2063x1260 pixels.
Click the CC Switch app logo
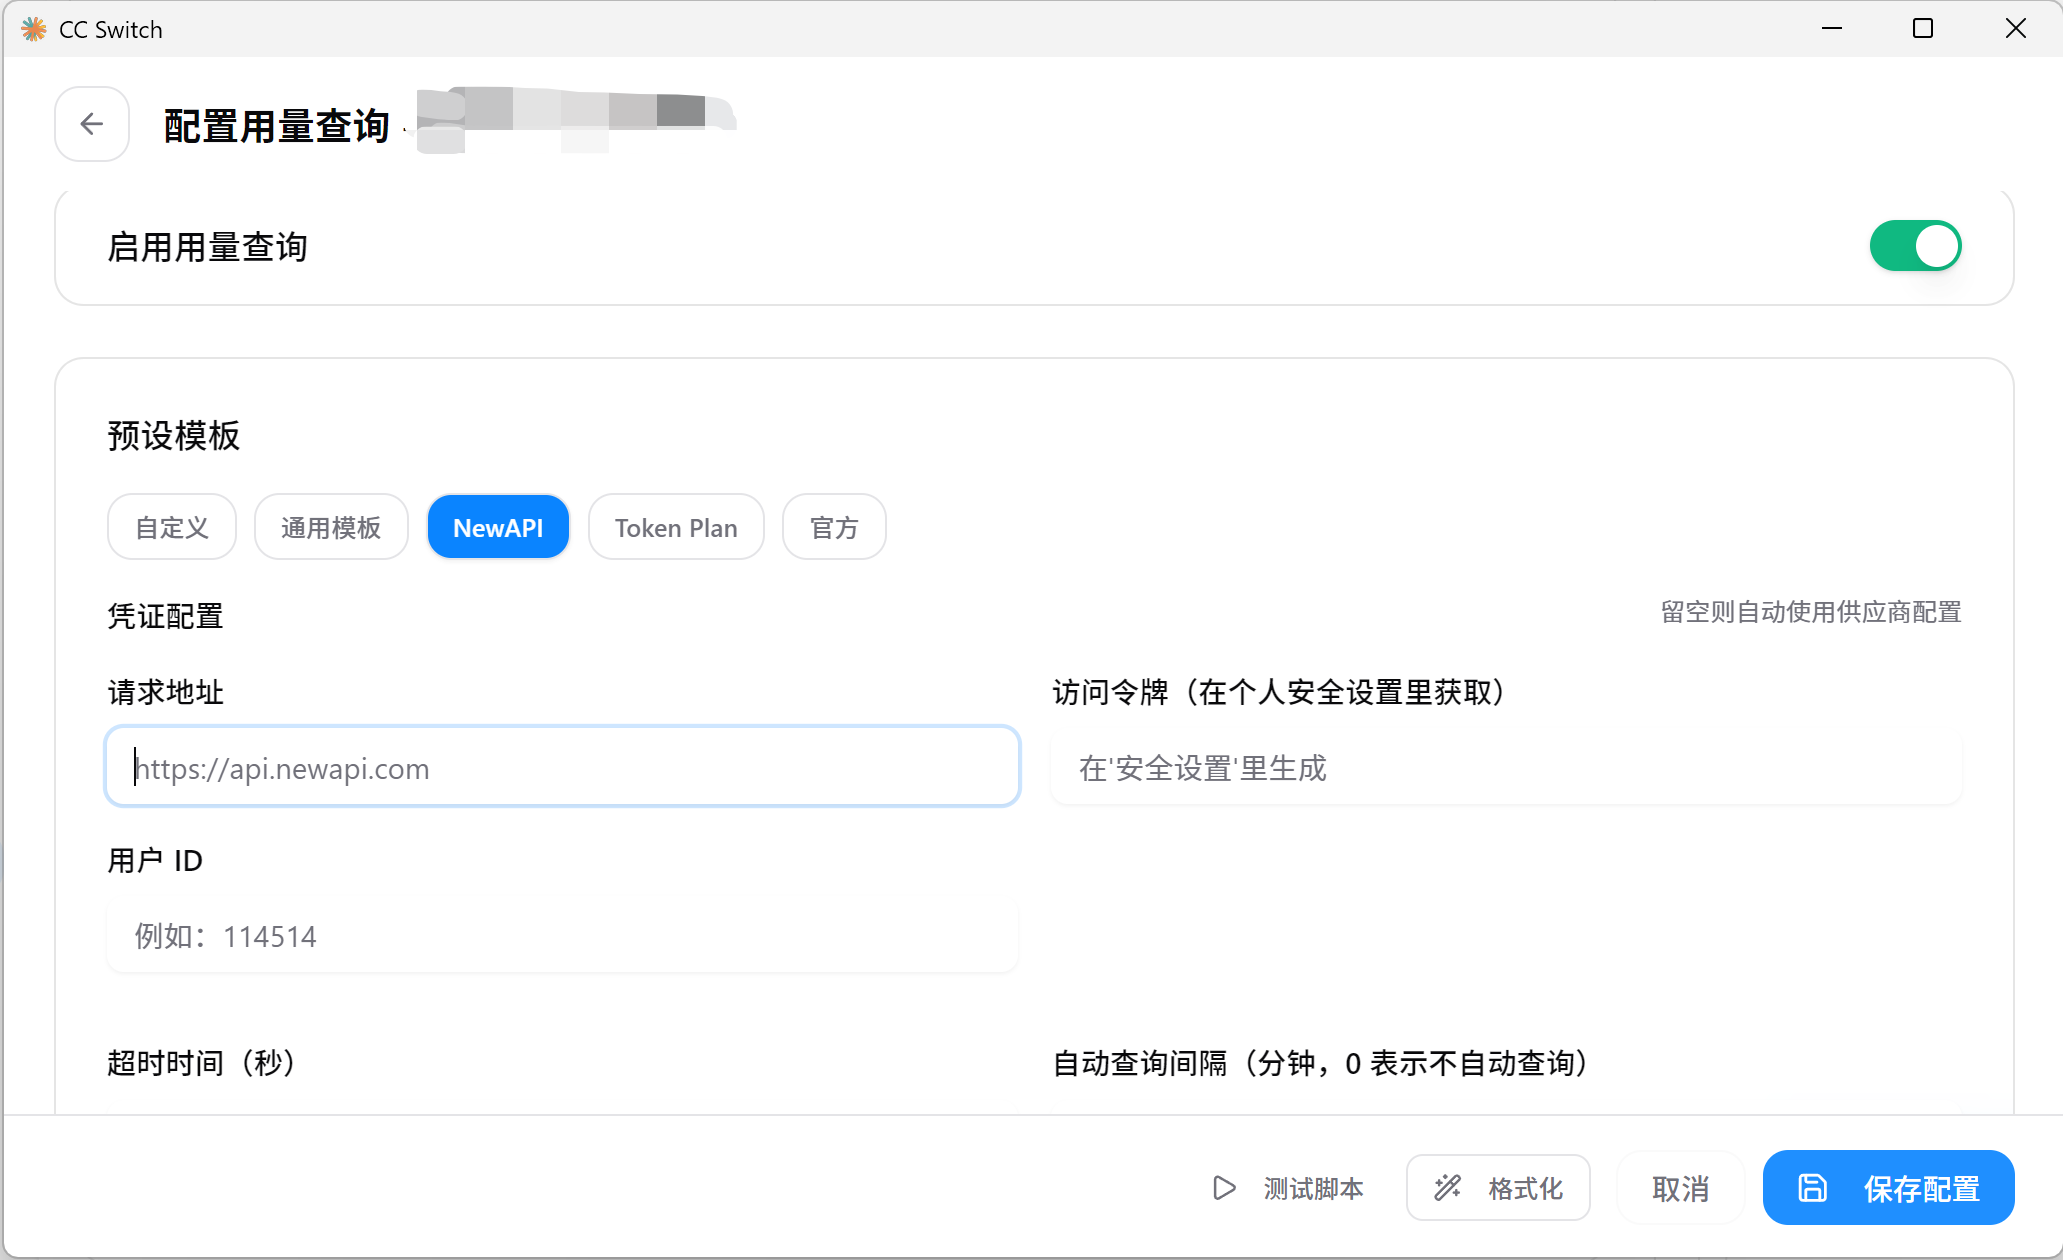point(34,29)
